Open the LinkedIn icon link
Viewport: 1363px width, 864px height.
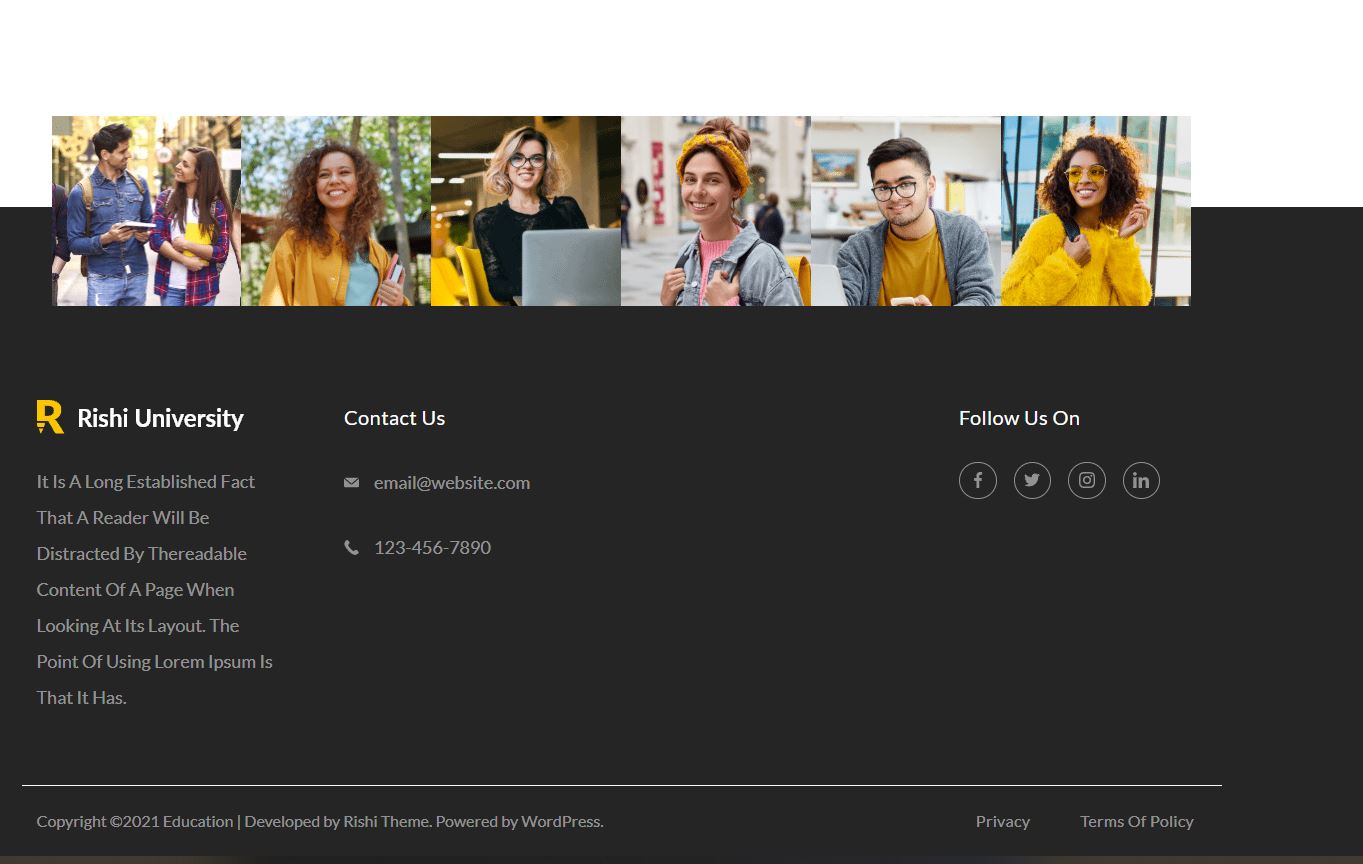coord(1141,481)
